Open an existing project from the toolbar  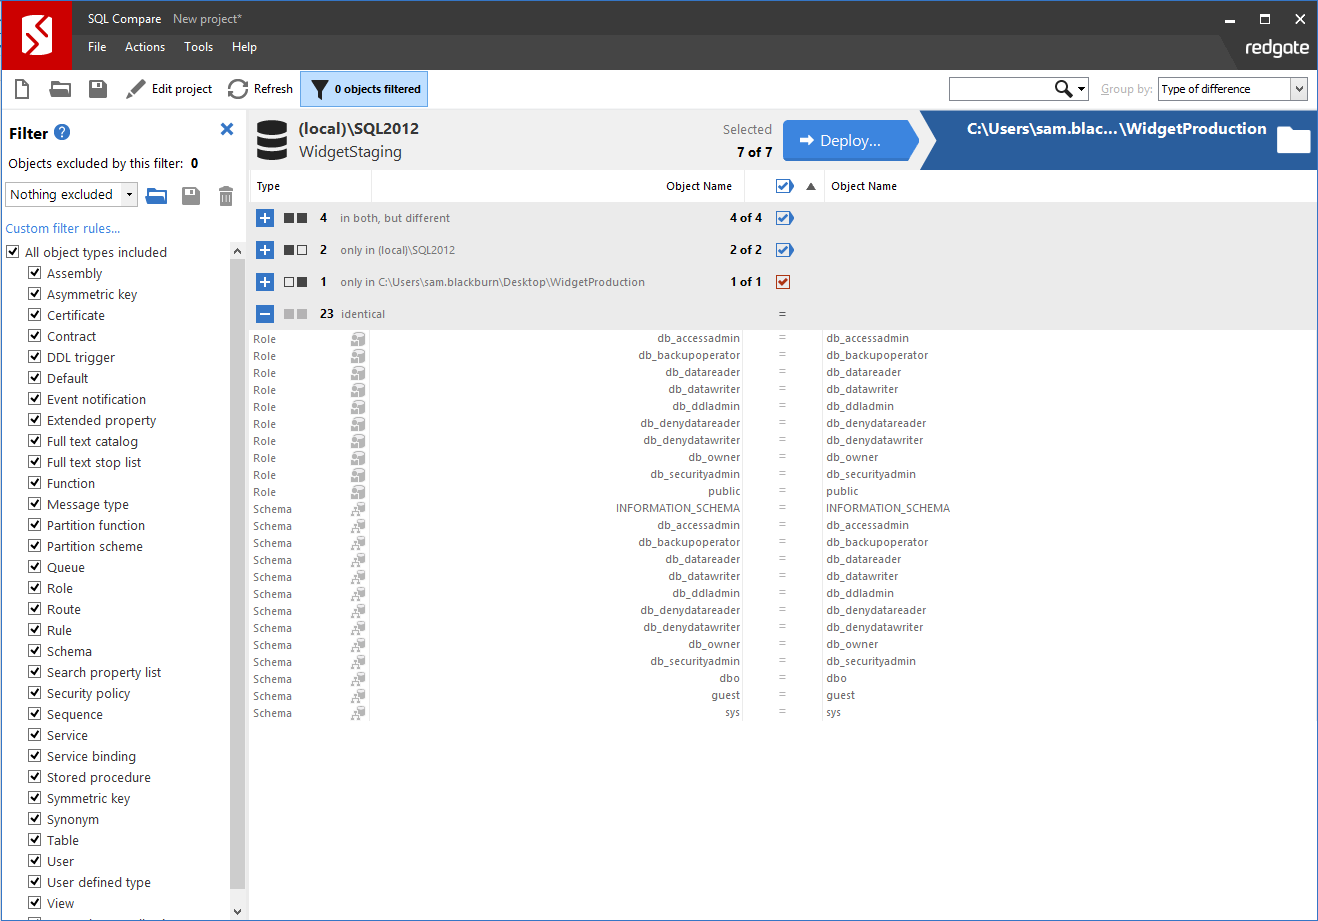coord(59,88)
